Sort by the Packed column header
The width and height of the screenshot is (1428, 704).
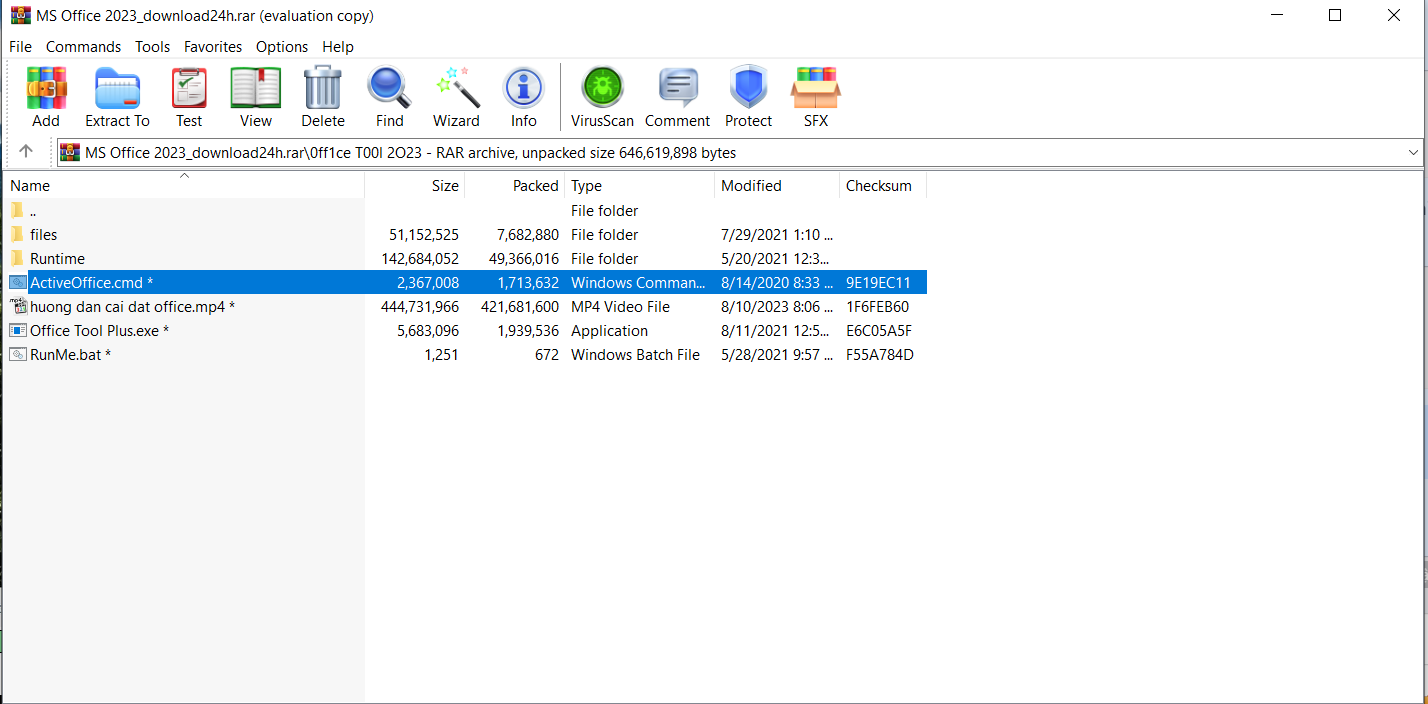515,185
